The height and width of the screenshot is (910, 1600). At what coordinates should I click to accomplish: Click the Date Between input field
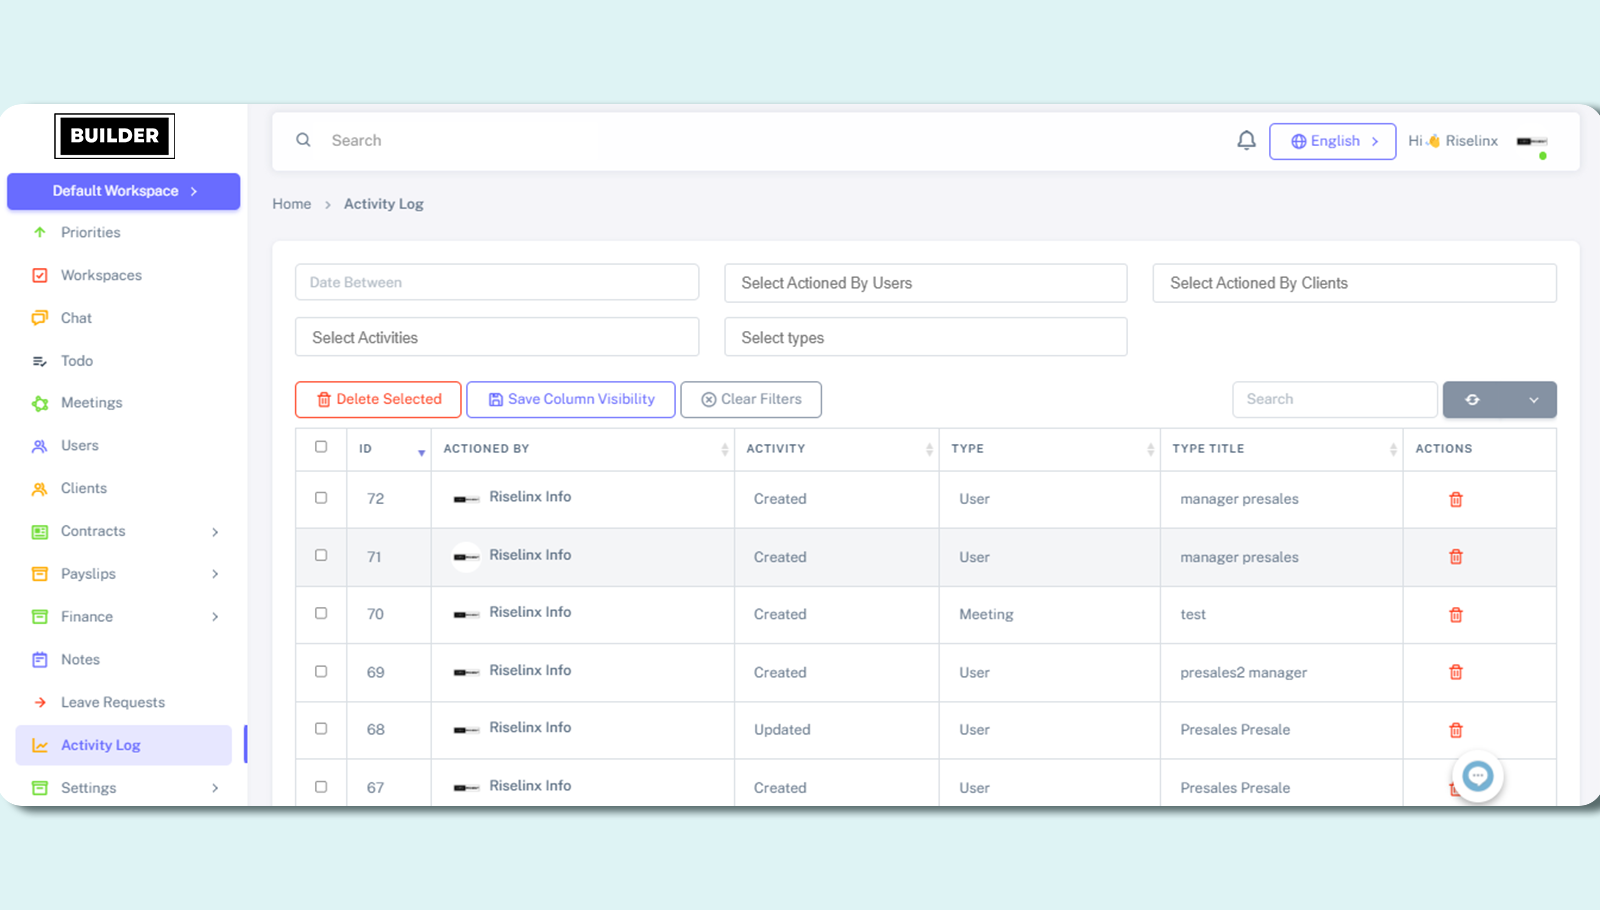pyautogui.click(x=496, y=283)
